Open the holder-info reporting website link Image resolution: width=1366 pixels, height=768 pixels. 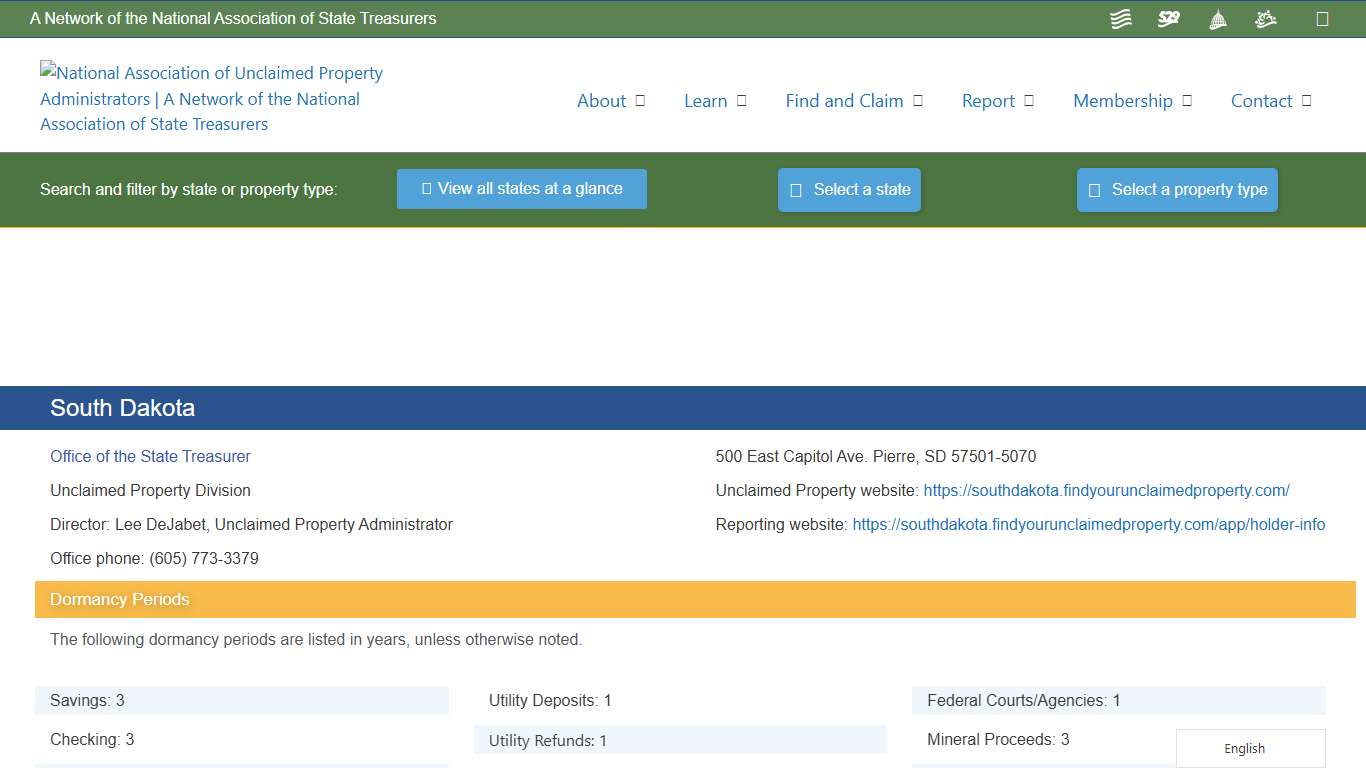pos(1088,524)
